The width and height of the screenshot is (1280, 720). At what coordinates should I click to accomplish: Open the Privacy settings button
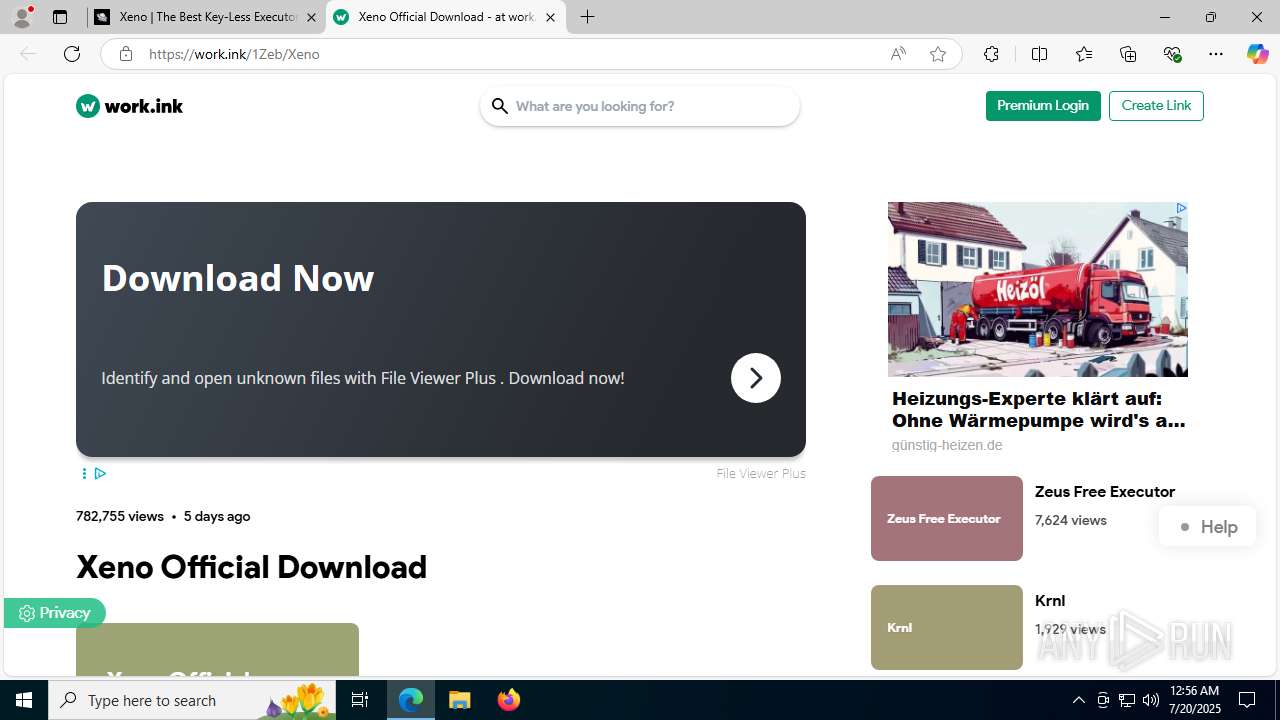coord(54,613)
